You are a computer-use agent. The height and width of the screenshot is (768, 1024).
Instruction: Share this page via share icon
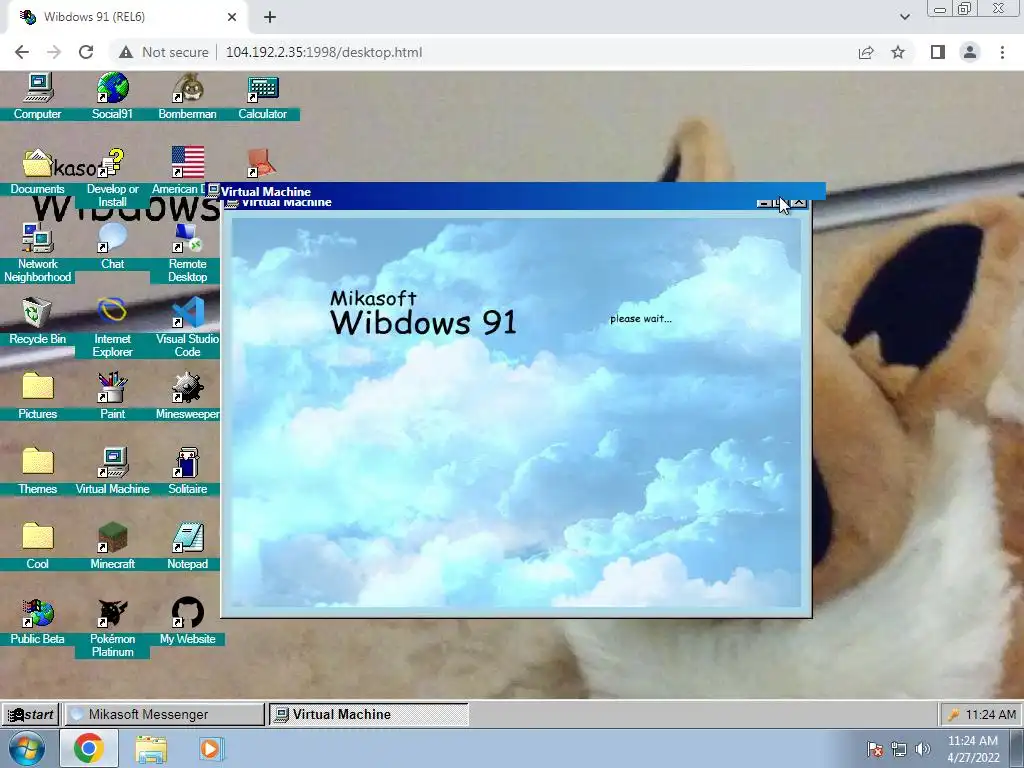coord(866,52)
